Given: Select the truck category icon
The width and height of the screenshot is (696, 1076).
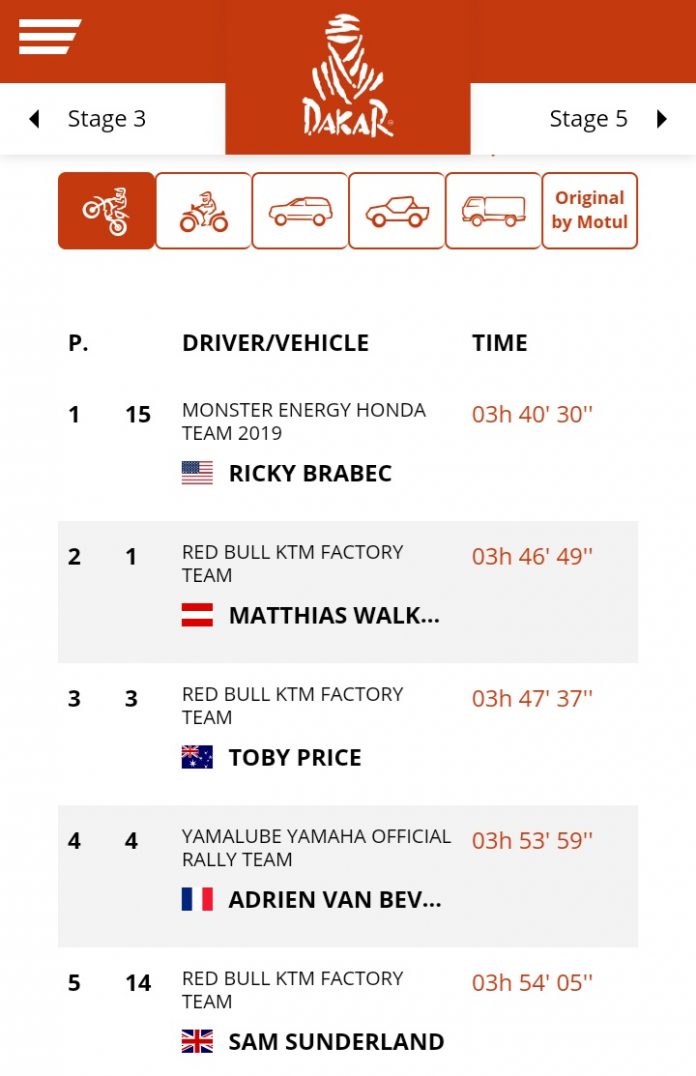Looking at the screenshot, I should (493, 211).
